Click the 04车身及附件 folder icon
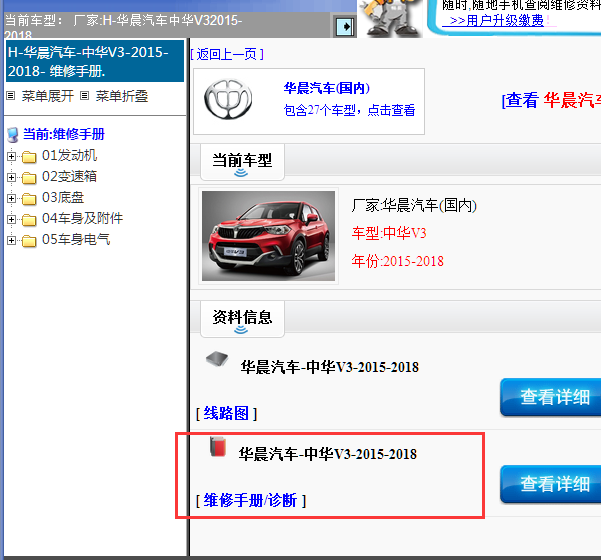The width and height of the screenshot is (601, 560). (29, 220)
